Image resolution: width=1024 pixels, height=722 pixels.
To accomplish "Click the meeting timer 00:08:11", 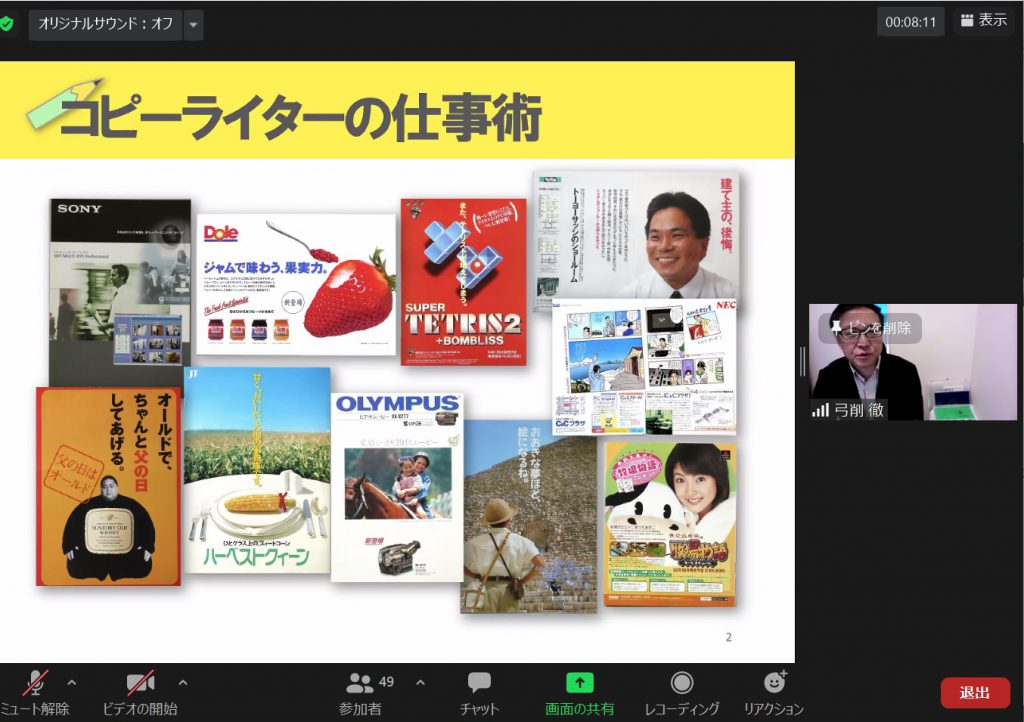I will point(910,22).
